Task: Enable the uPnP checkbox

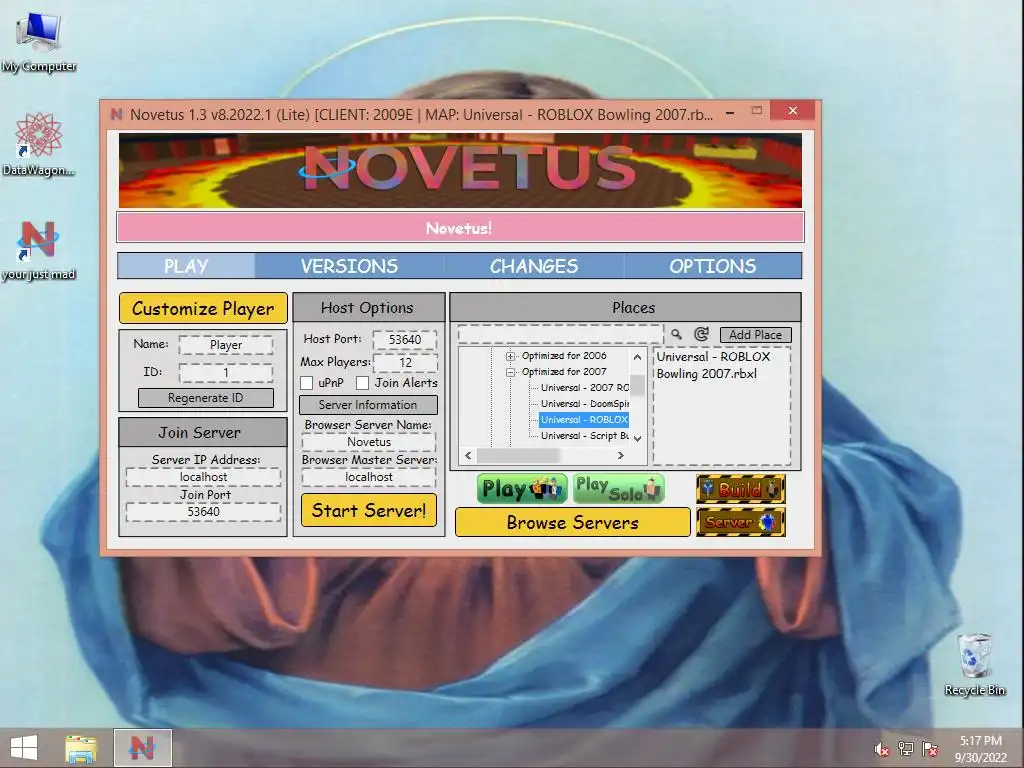Action: 306,383
